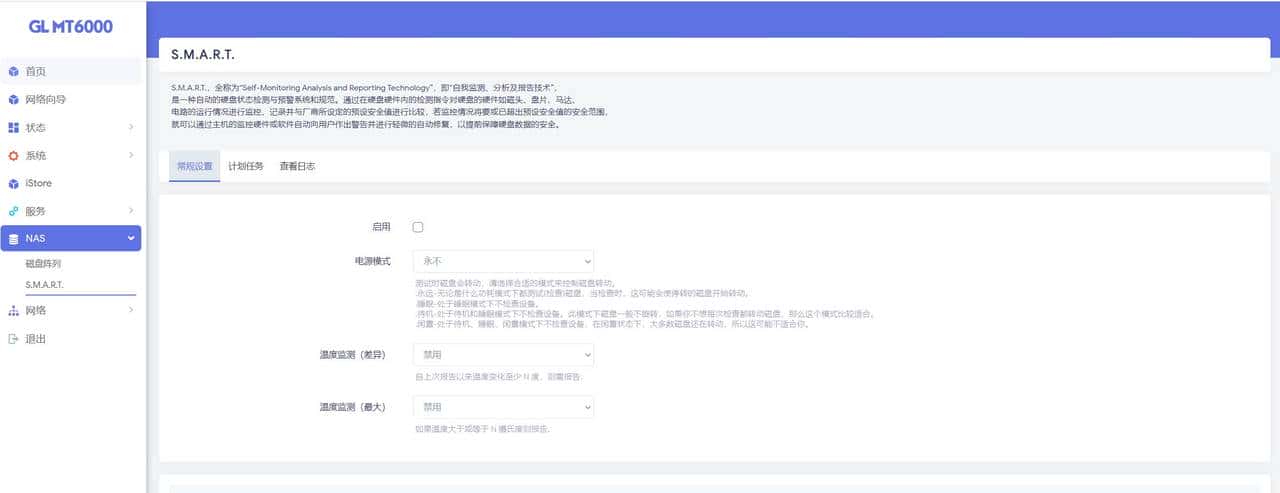Screen dimensions: 1280x493
Task: Click the 服务 menu label
Action: (x=36, y=212)
